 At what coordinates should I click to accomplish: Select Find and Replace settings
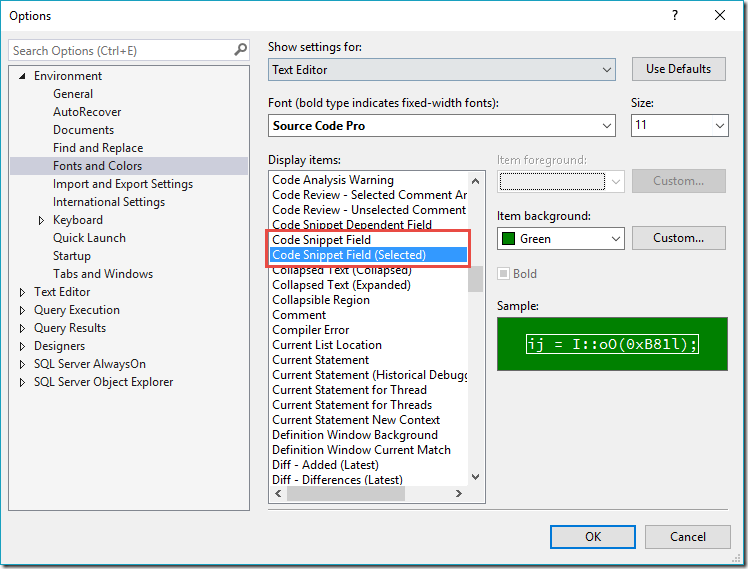pos(98,148)
